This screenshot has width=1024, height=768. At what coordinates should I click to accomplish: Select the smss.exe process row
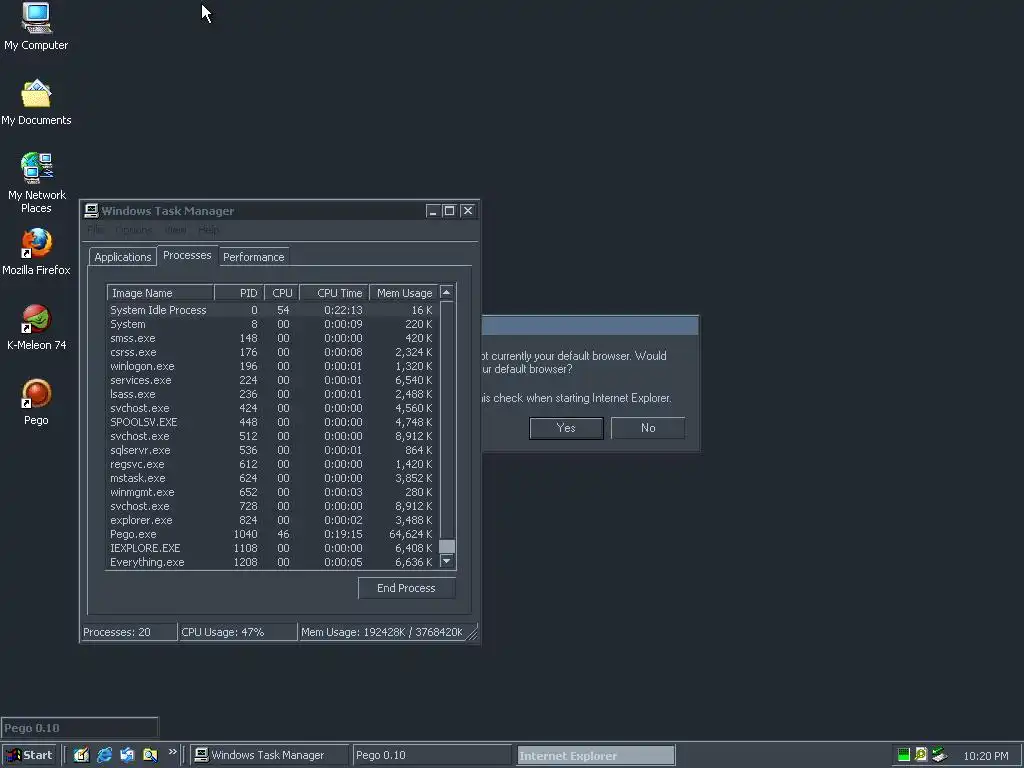[272, 338]
